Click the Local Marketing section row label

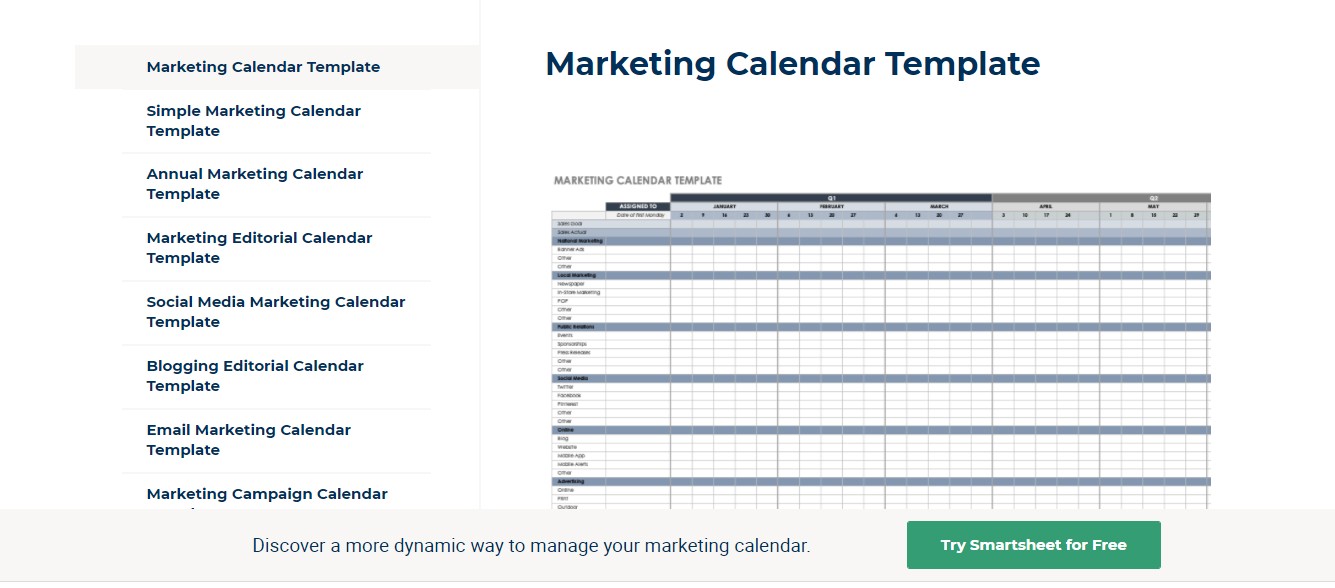[576, 275]
